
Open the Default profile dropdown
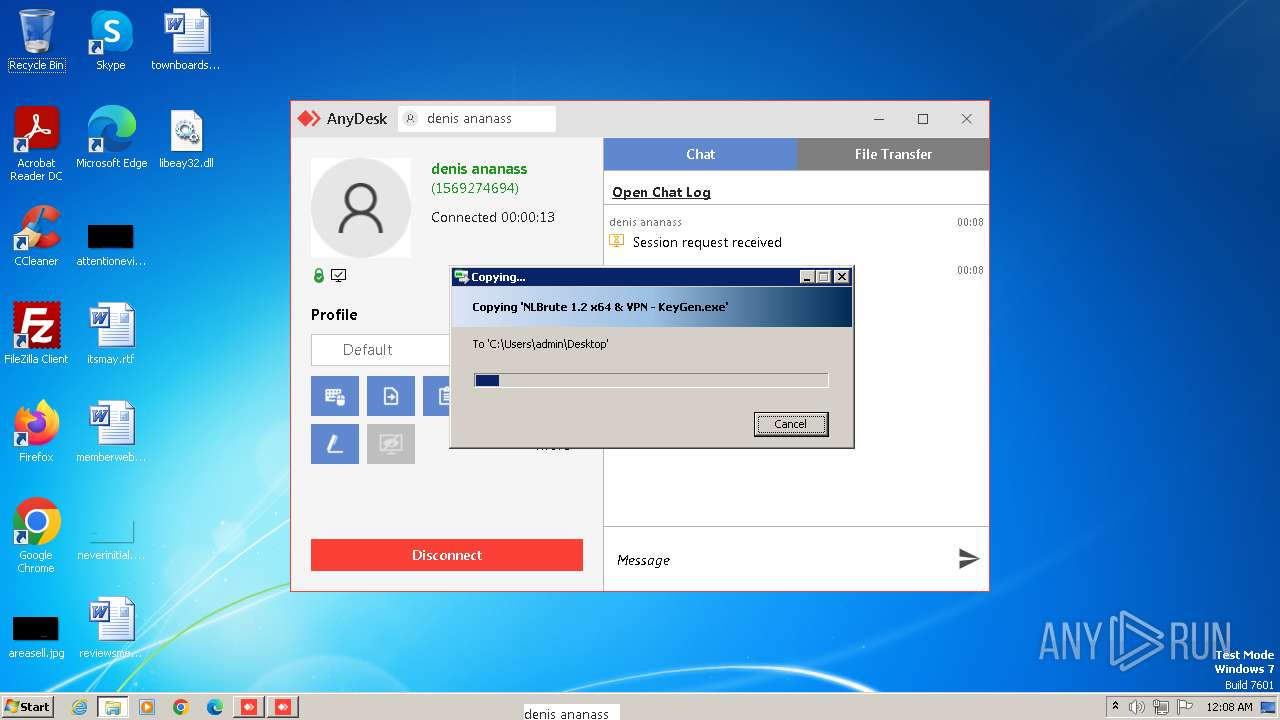click(381, 350)
